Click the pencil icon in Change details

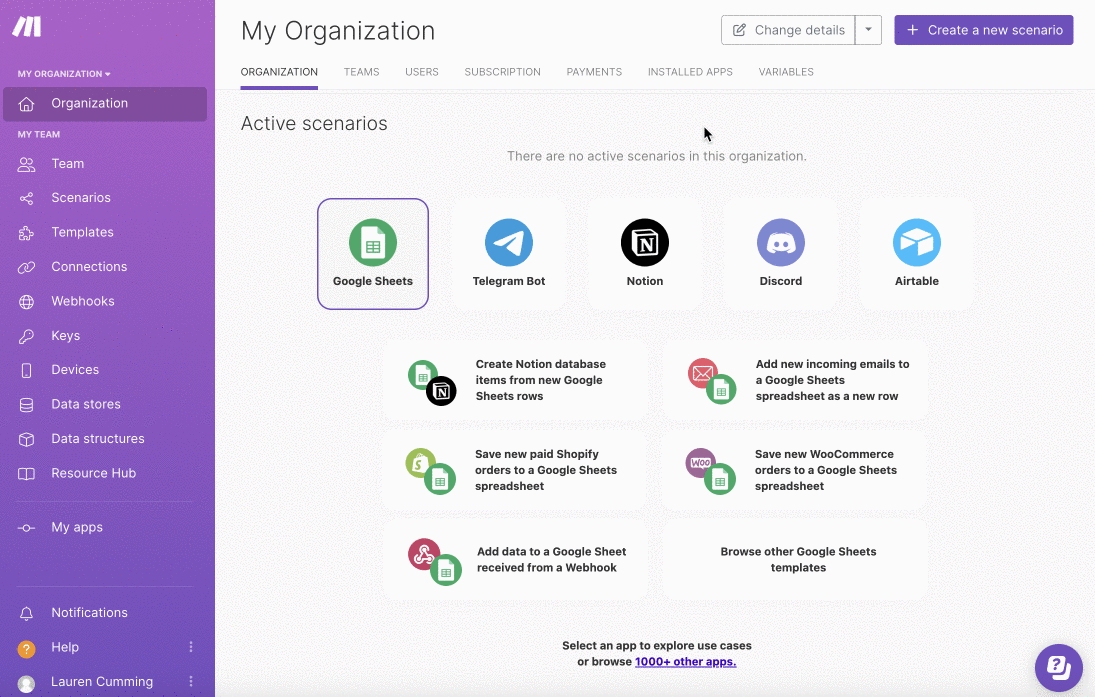739,30
